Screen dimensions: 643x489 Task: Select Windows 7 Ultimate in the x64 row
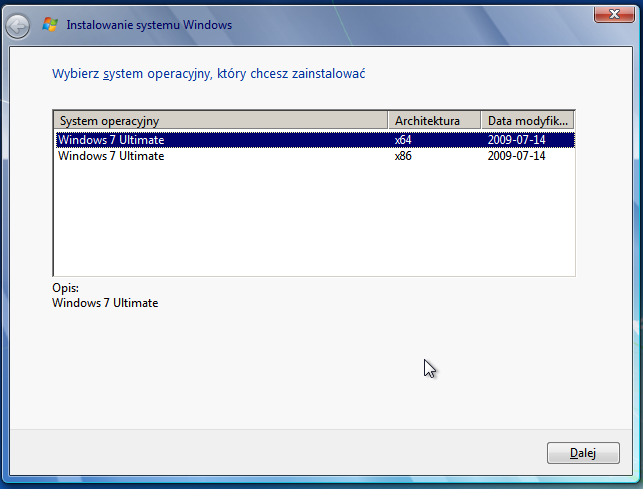[x=111, y=140]
